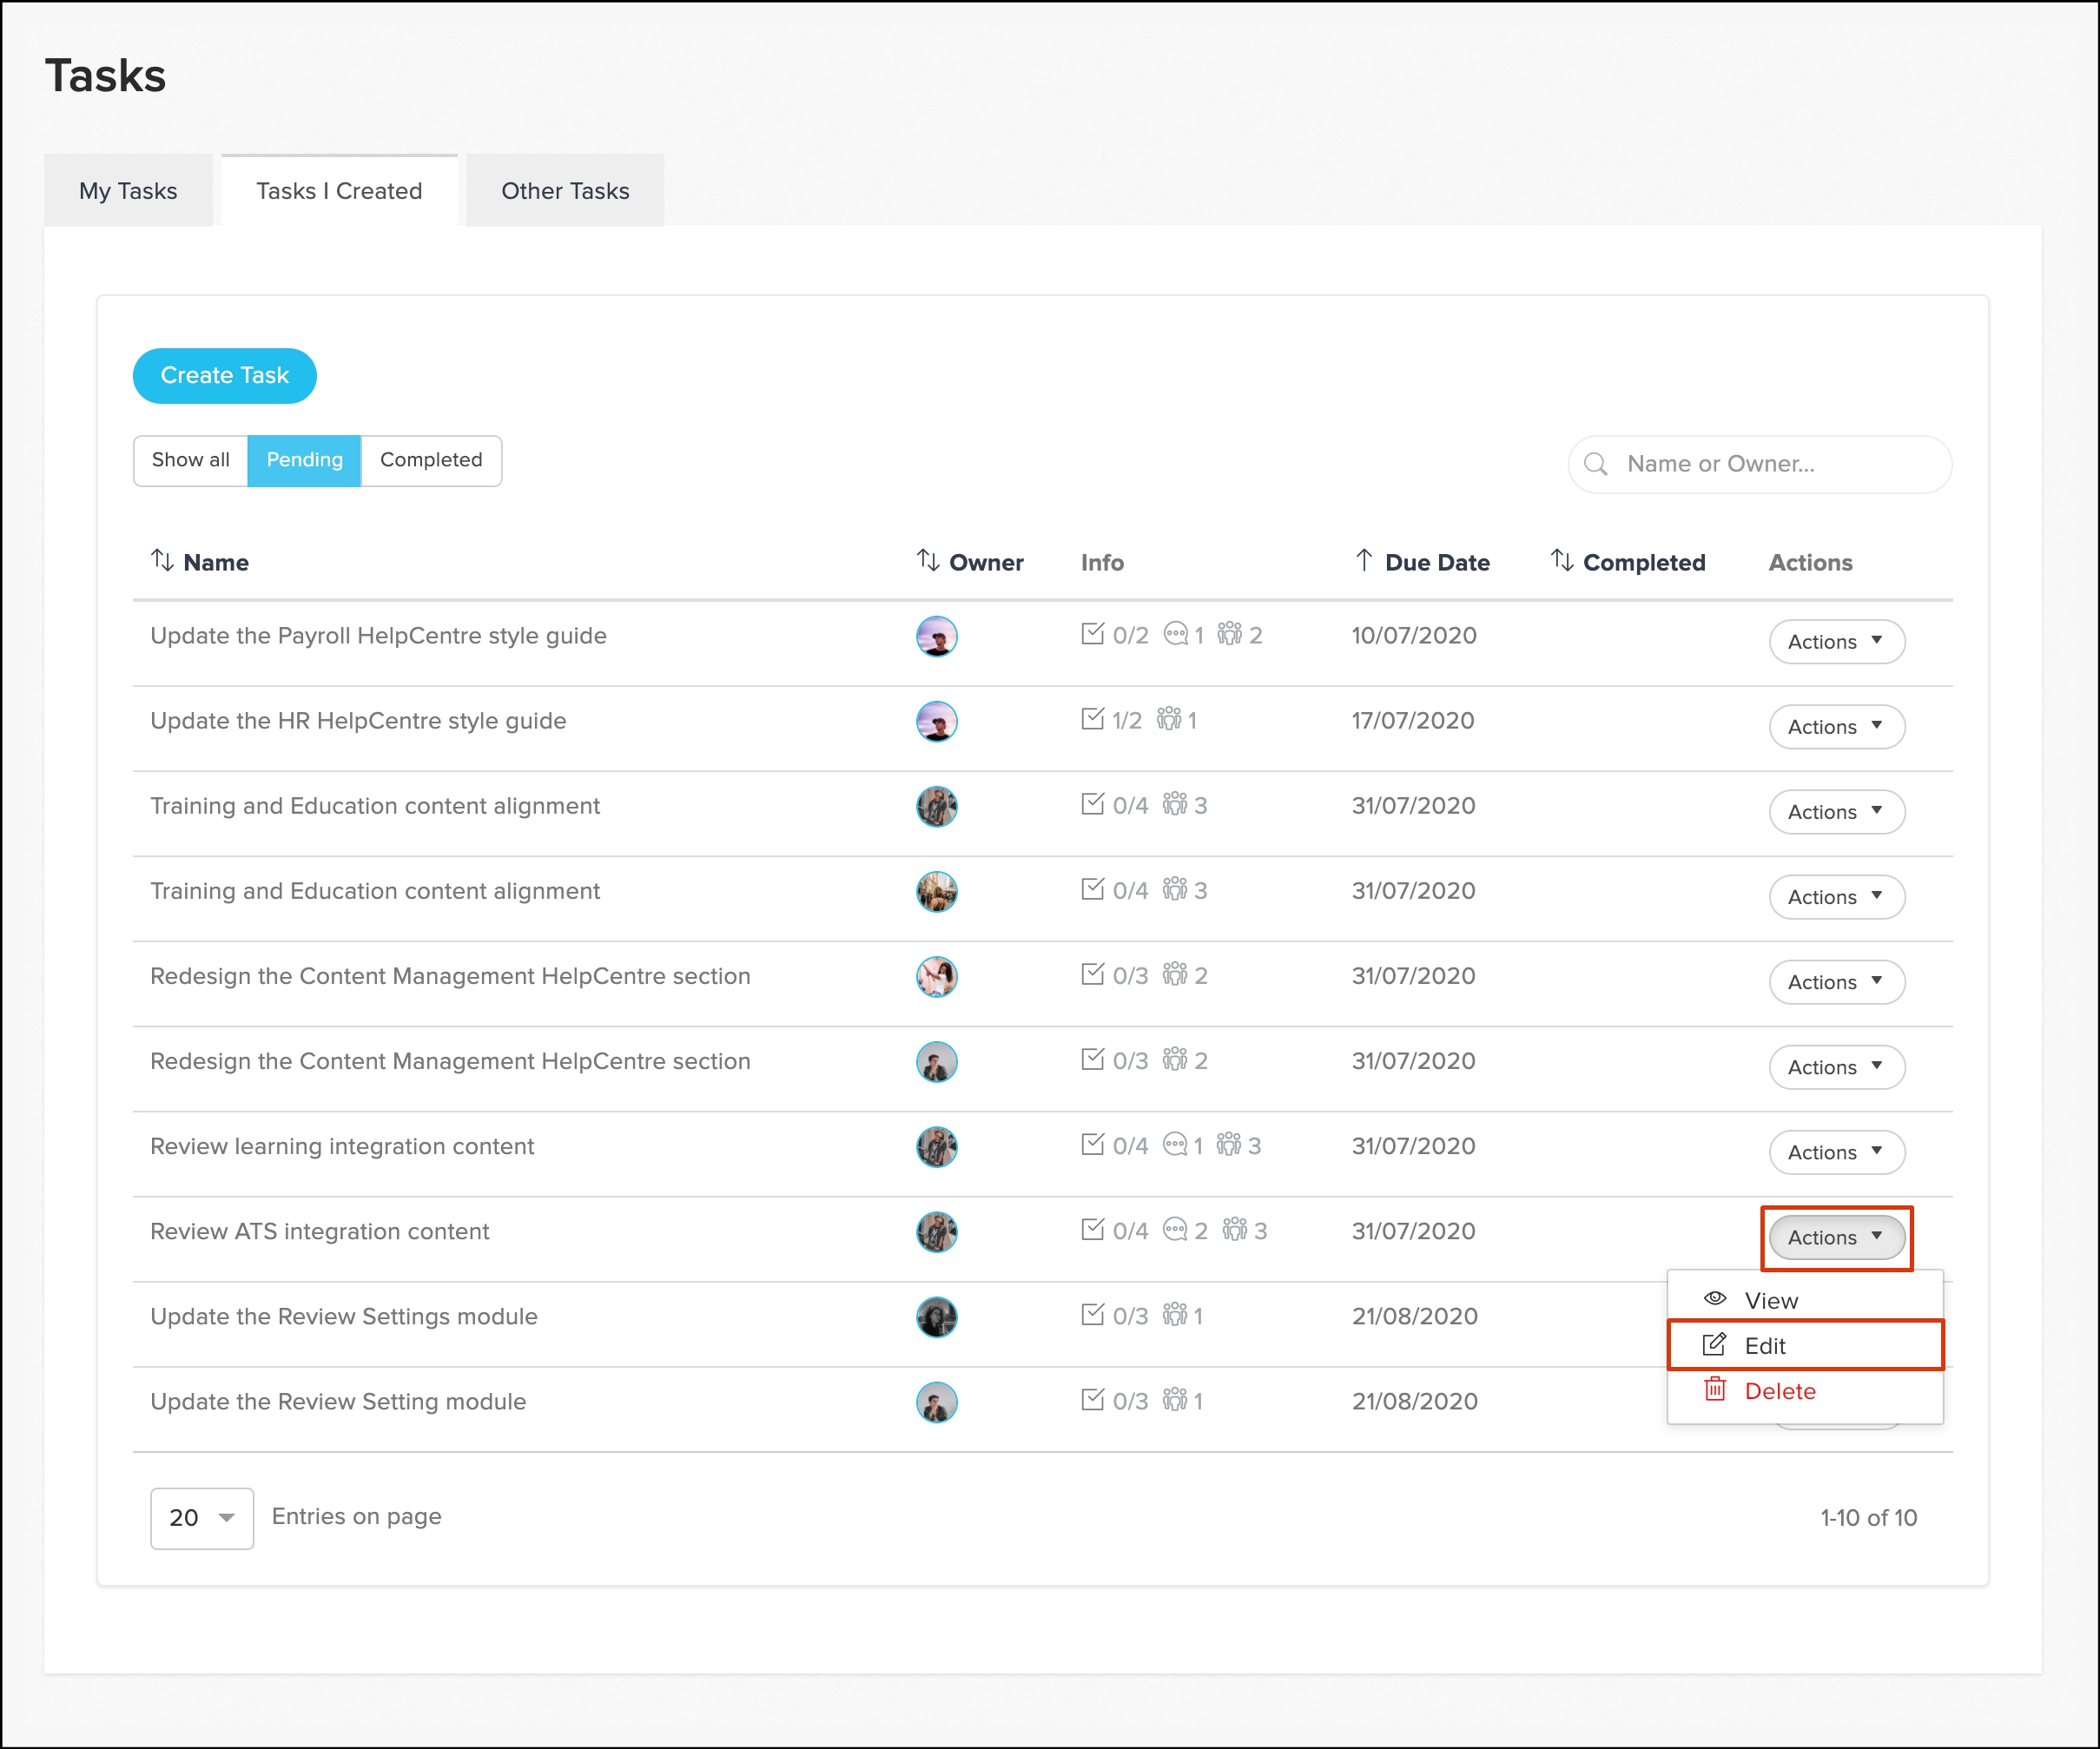Screen dimensions: 2100x1749
Task: Focus the Name or Owner search field
Action: click(x=1770, y=464)
